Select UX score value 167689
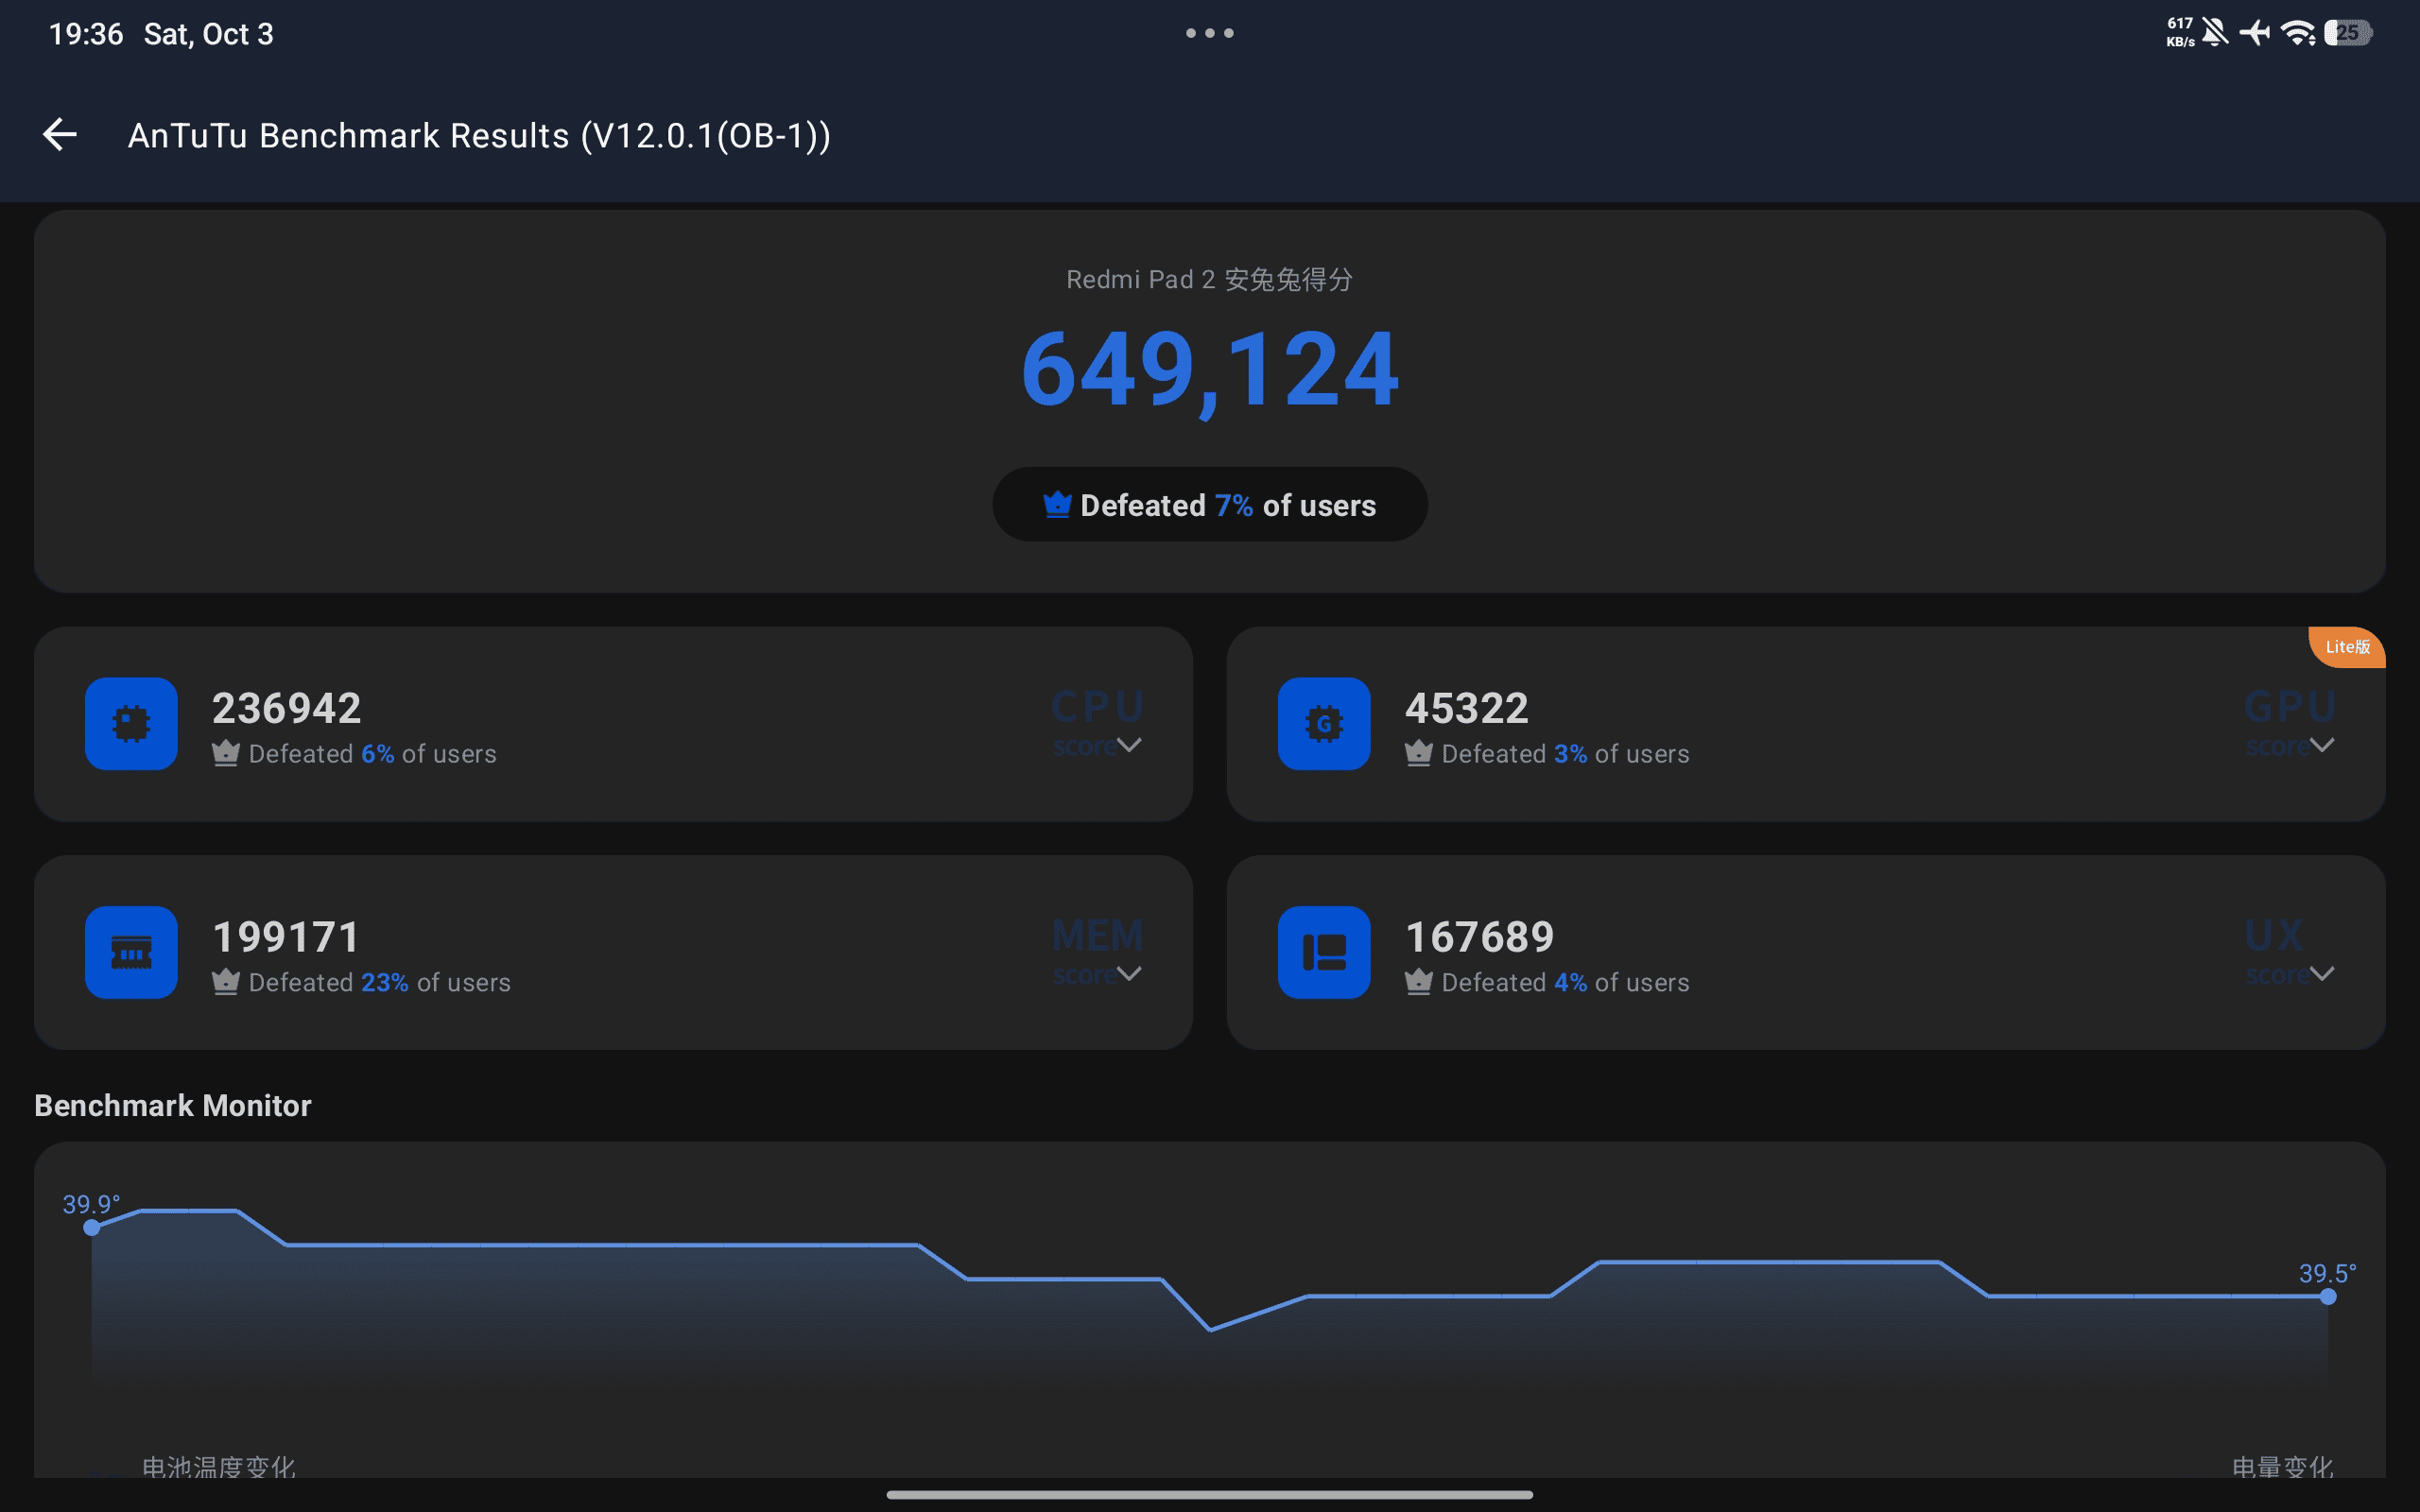The image size is (2420, 1512). click(x=1480, y=937)
